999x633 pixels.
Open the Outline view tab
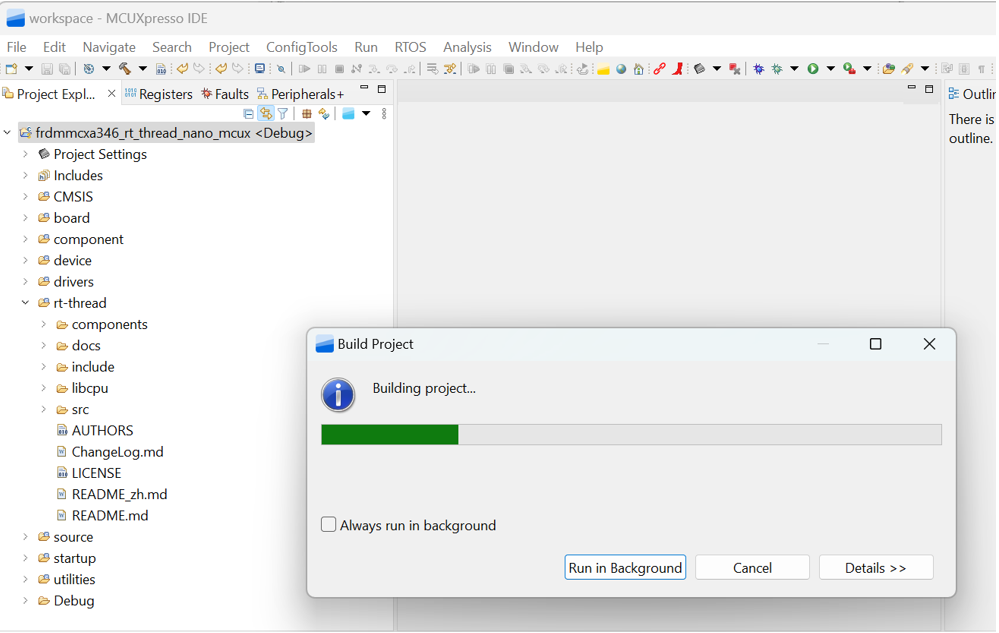(972, 94)
